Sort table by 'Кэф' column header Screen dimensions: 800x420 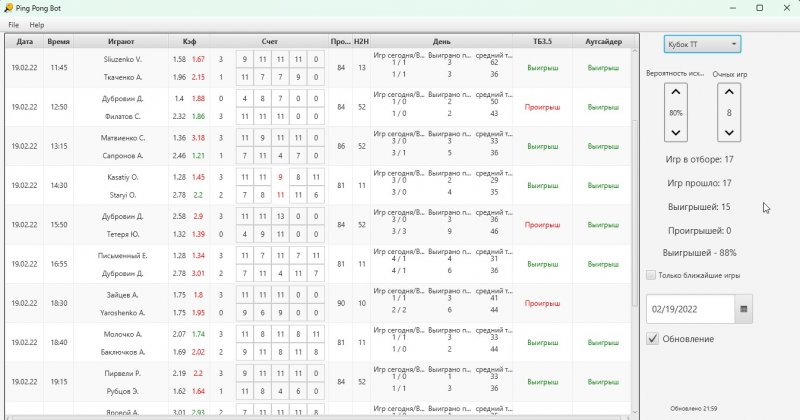[x=189, y=42]
